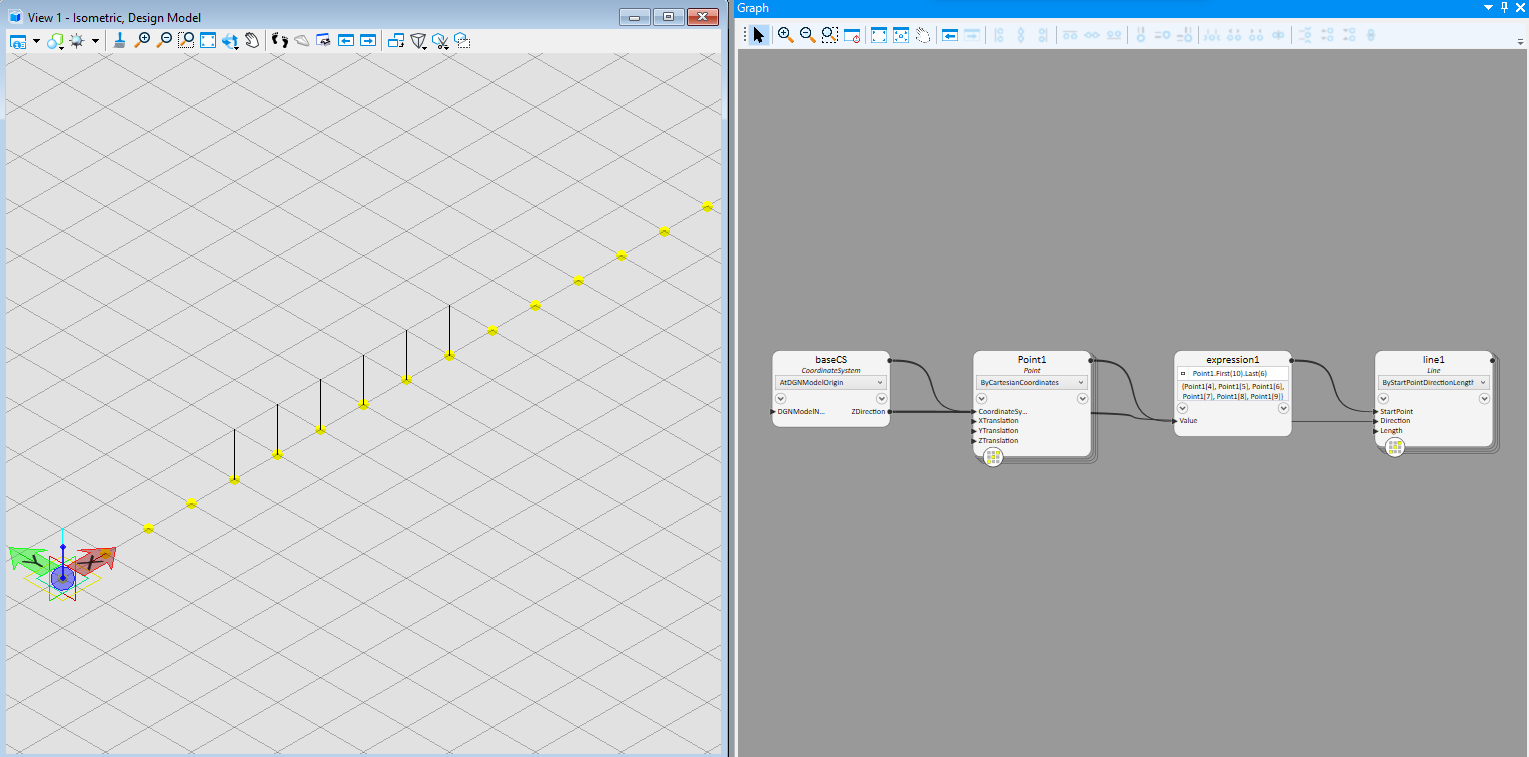Fit View in View 1 toolbar
Viewport: 1529px width, 757px height.
208,41
